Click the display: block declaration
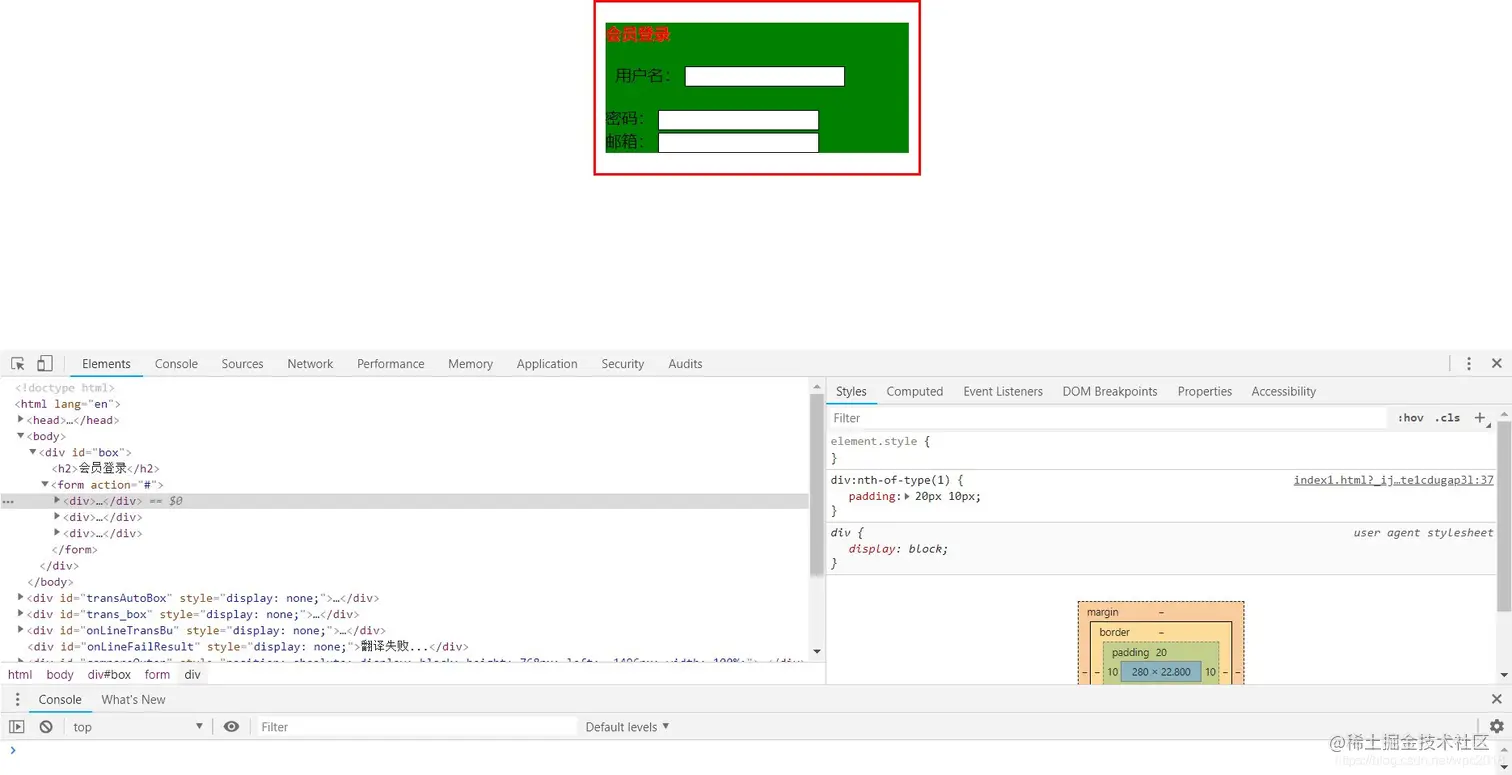This screenshot has height=775, width=1512. pos(898,548)
